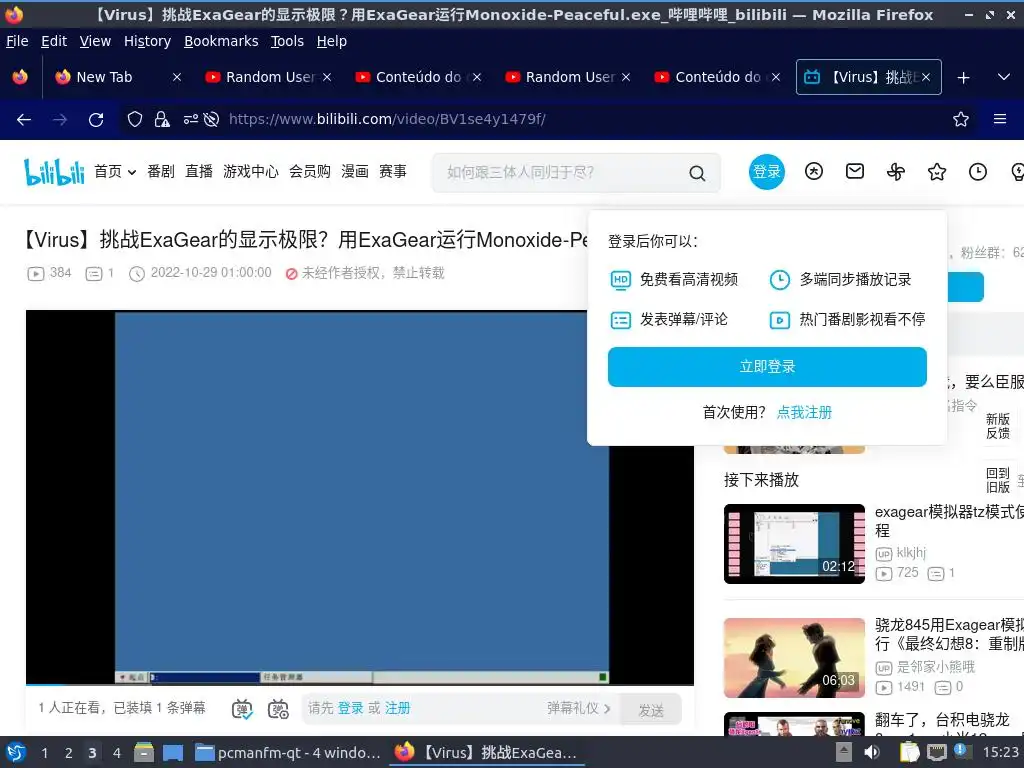Expand the 首页 dropdown arrow
The image size is (1024, 768).
[x=132, y=172]
